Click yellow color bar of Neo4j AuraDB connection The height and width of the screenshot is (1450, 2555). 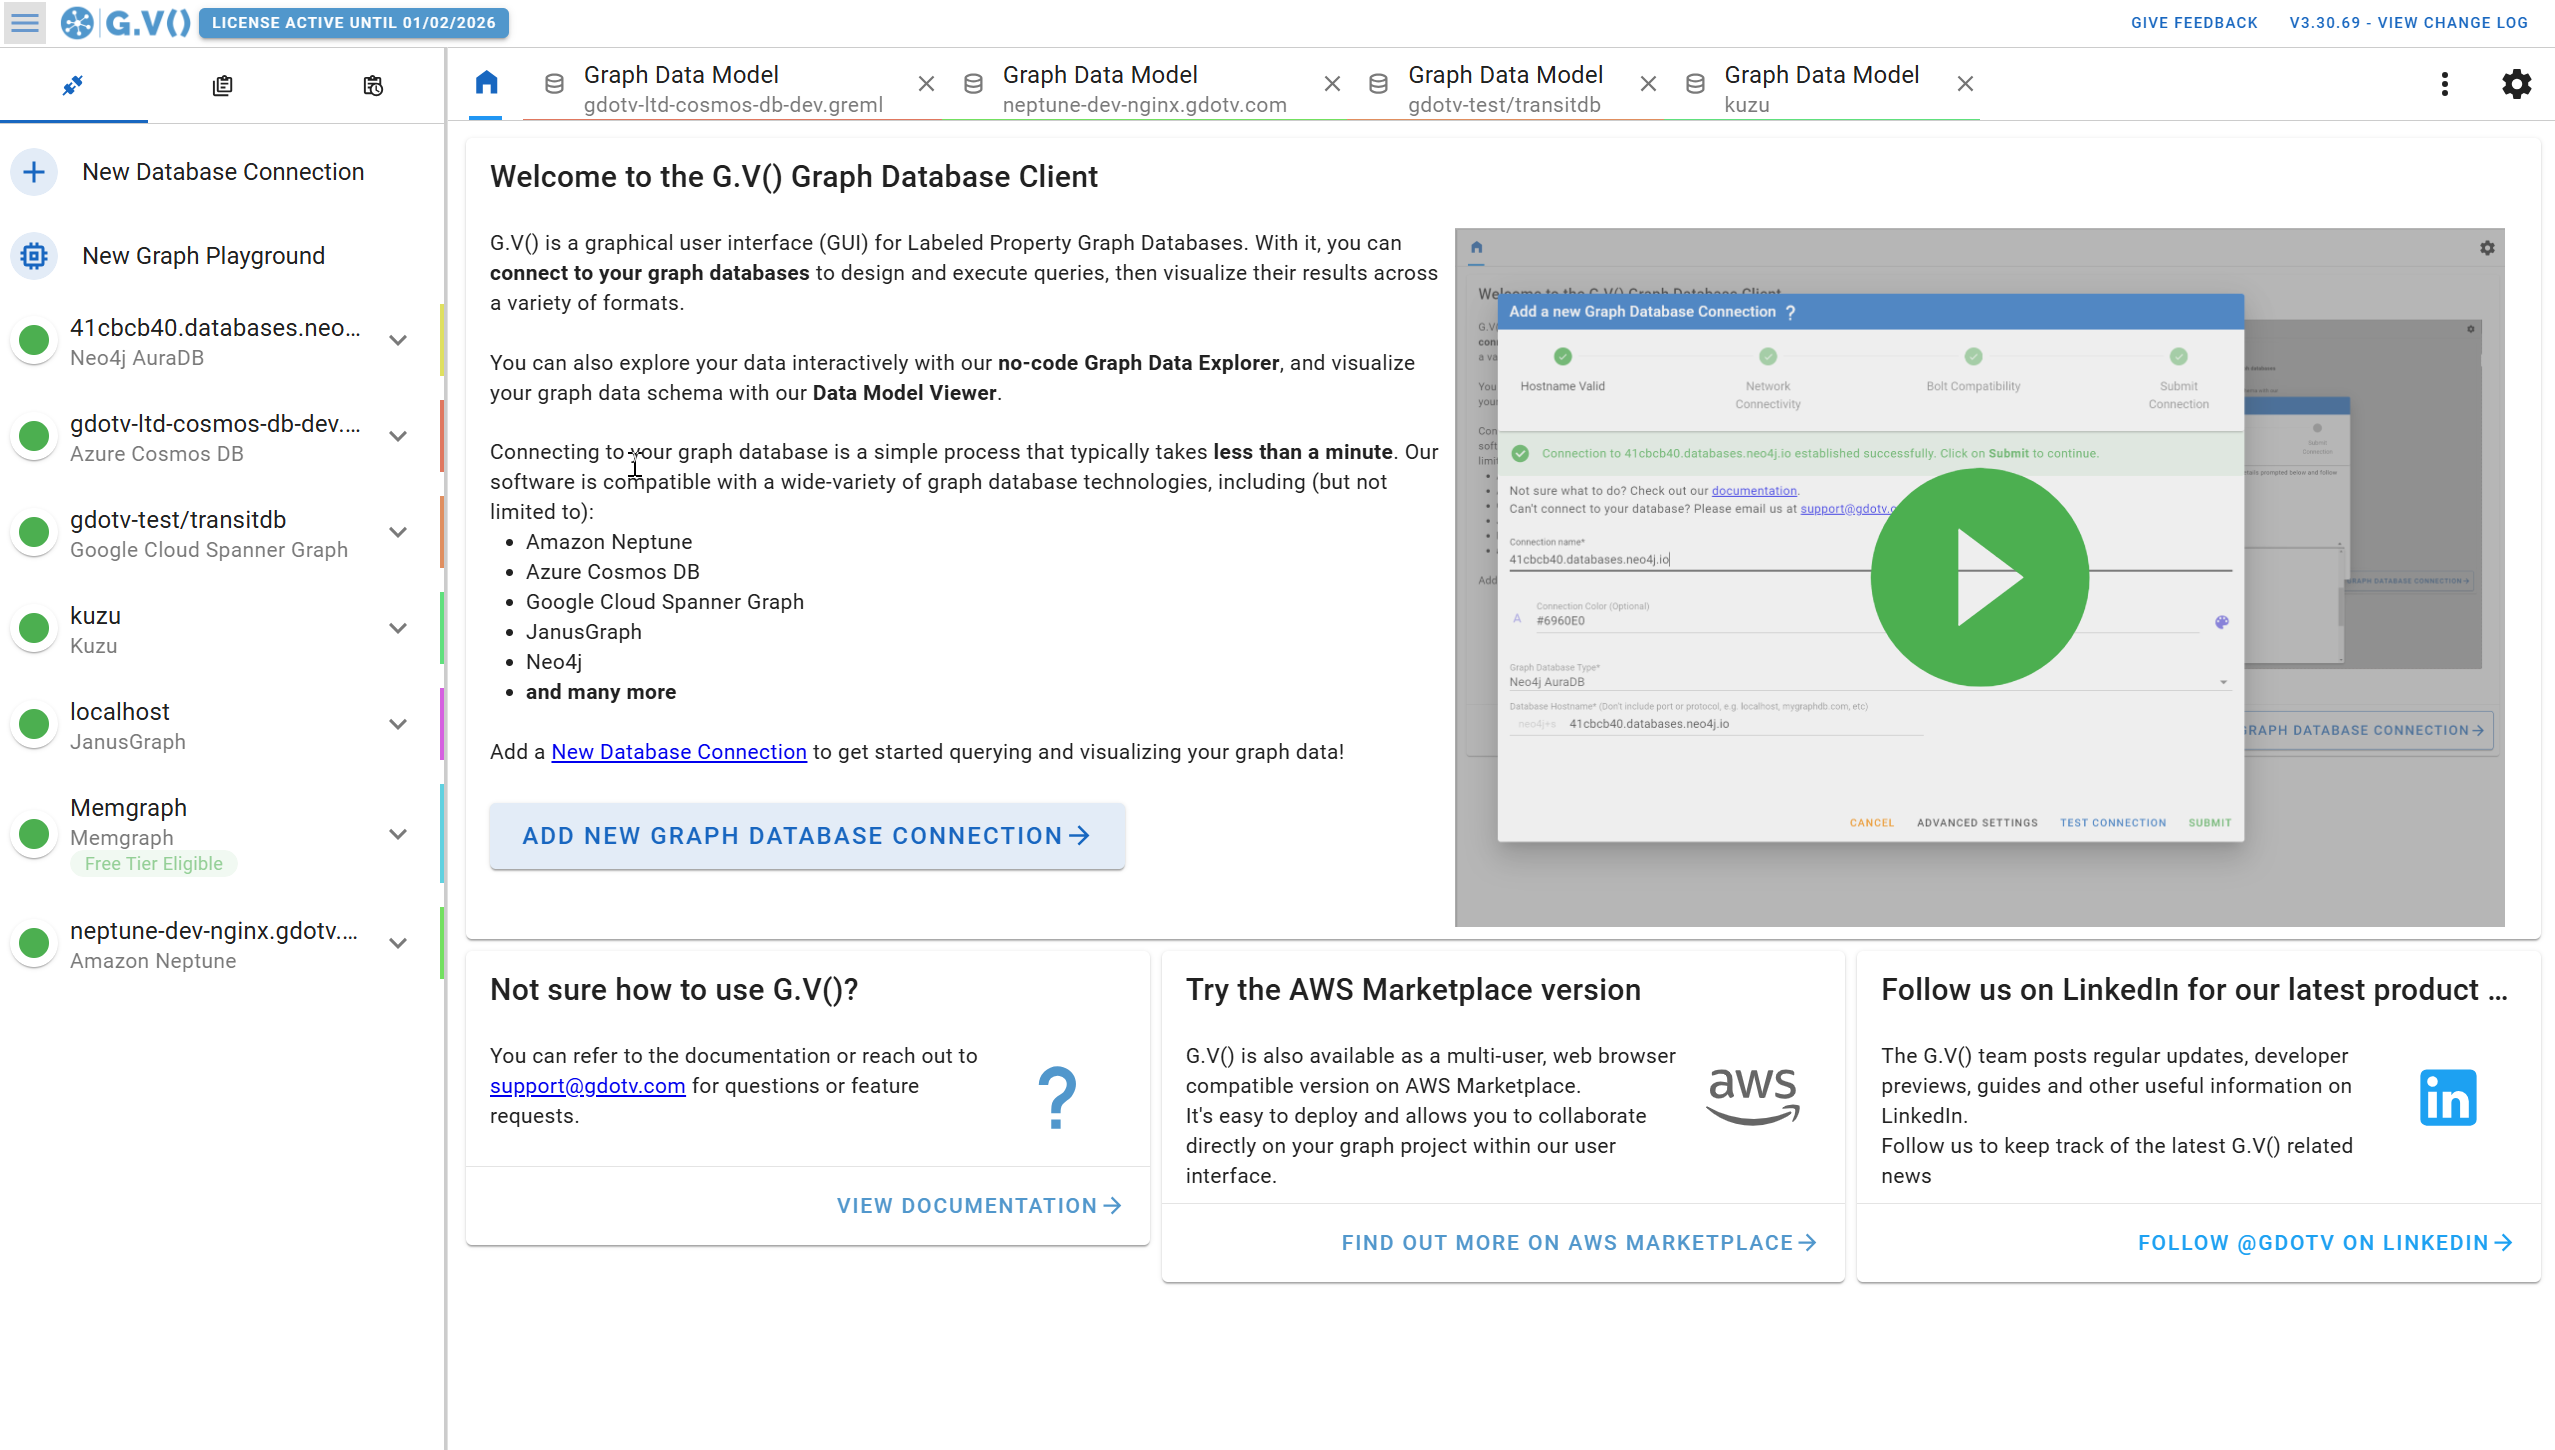click(441, 341)
